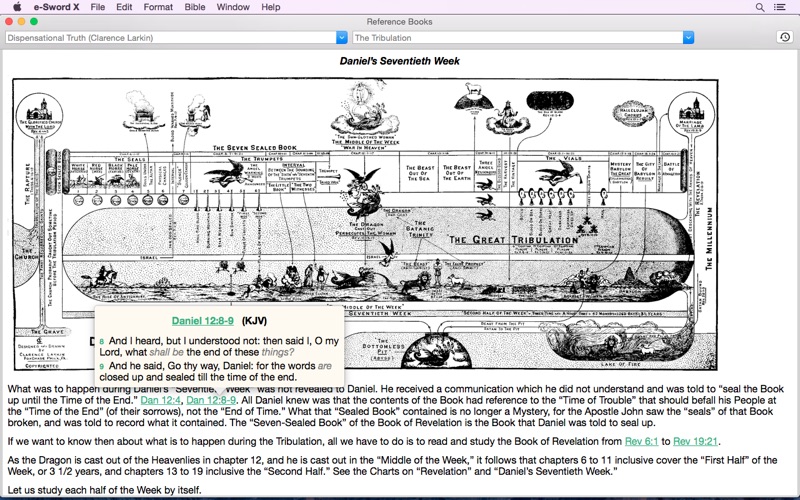Zoom the Reference Books window with green button

pyautogui.click(x=34, y=21)
